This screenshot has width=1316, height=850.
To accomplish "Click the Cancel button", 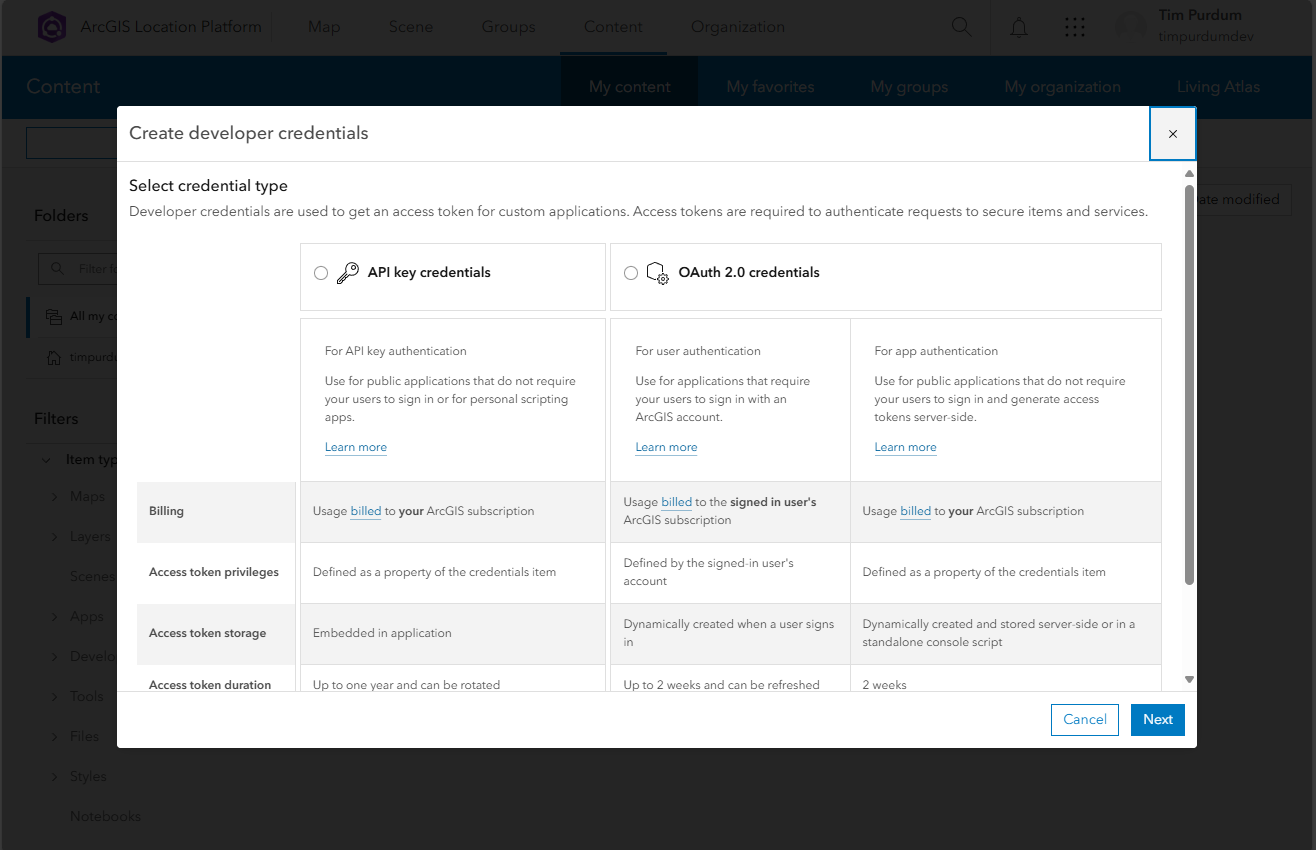I will [1085, 720].
